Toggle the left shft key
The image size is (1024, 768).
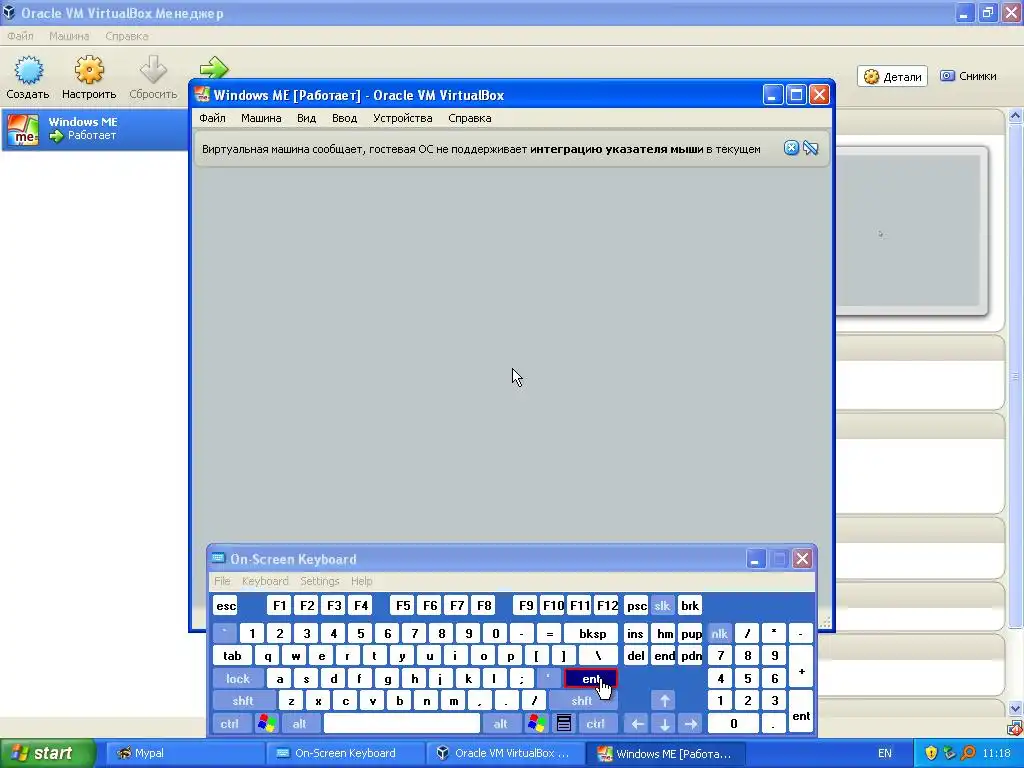(242, 701)
